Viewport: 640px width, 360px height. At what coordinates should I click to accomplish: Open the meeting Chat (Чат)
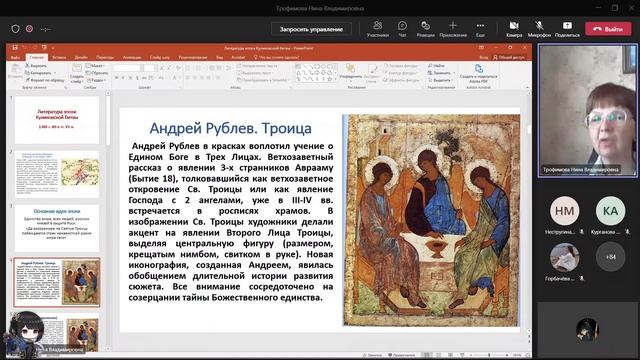[402, 29]
